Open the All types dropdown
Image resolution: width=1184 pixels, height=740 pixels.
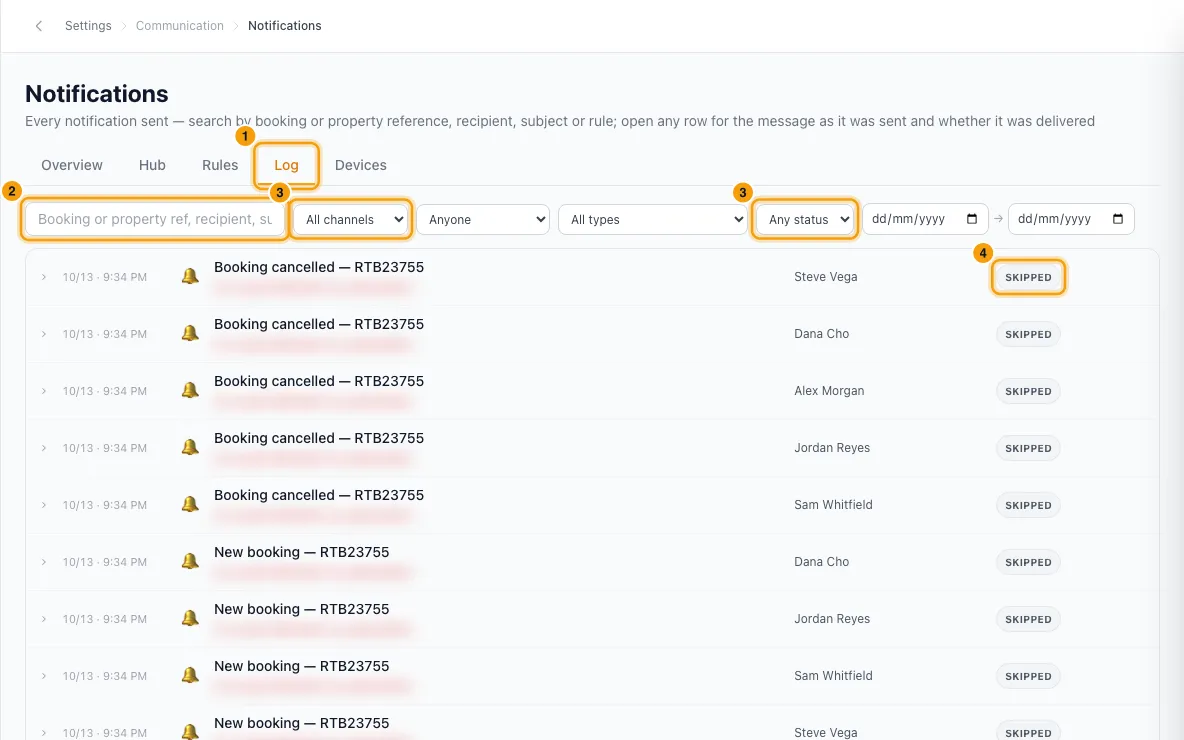coord(653,220)
